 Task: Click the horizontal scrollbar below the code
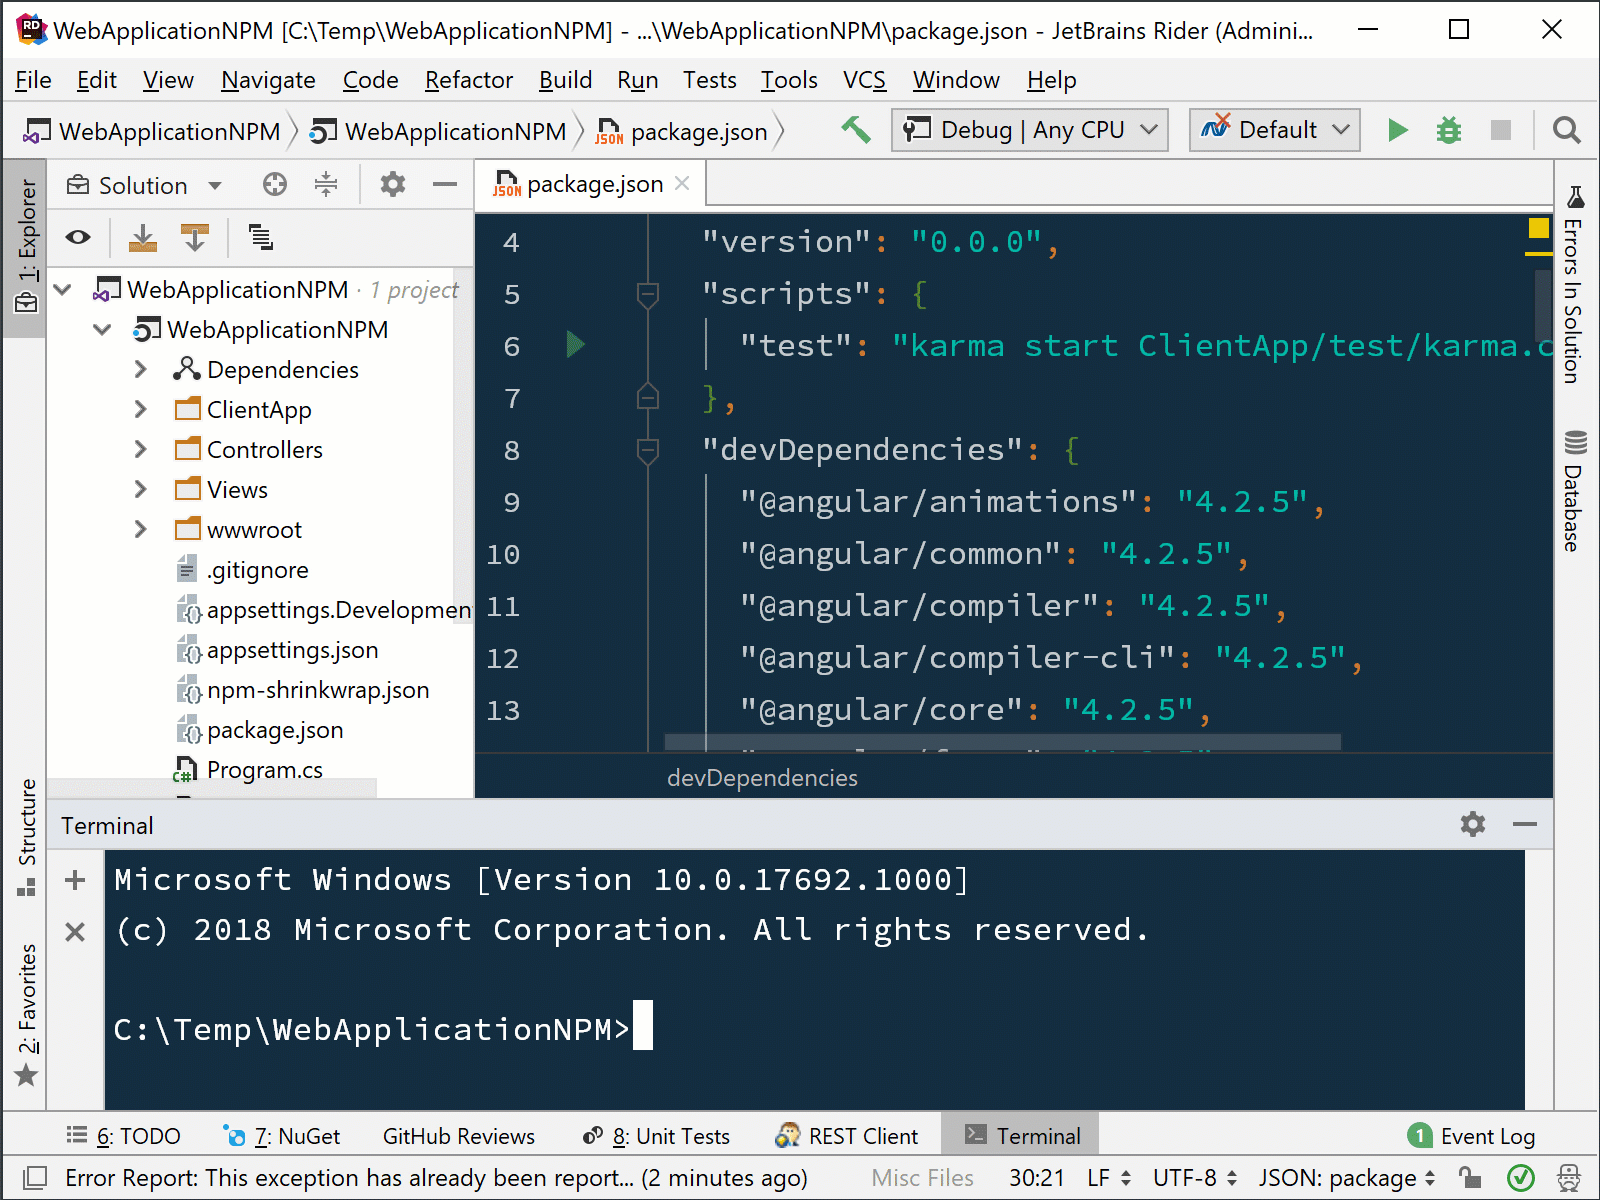(1000, 742)
